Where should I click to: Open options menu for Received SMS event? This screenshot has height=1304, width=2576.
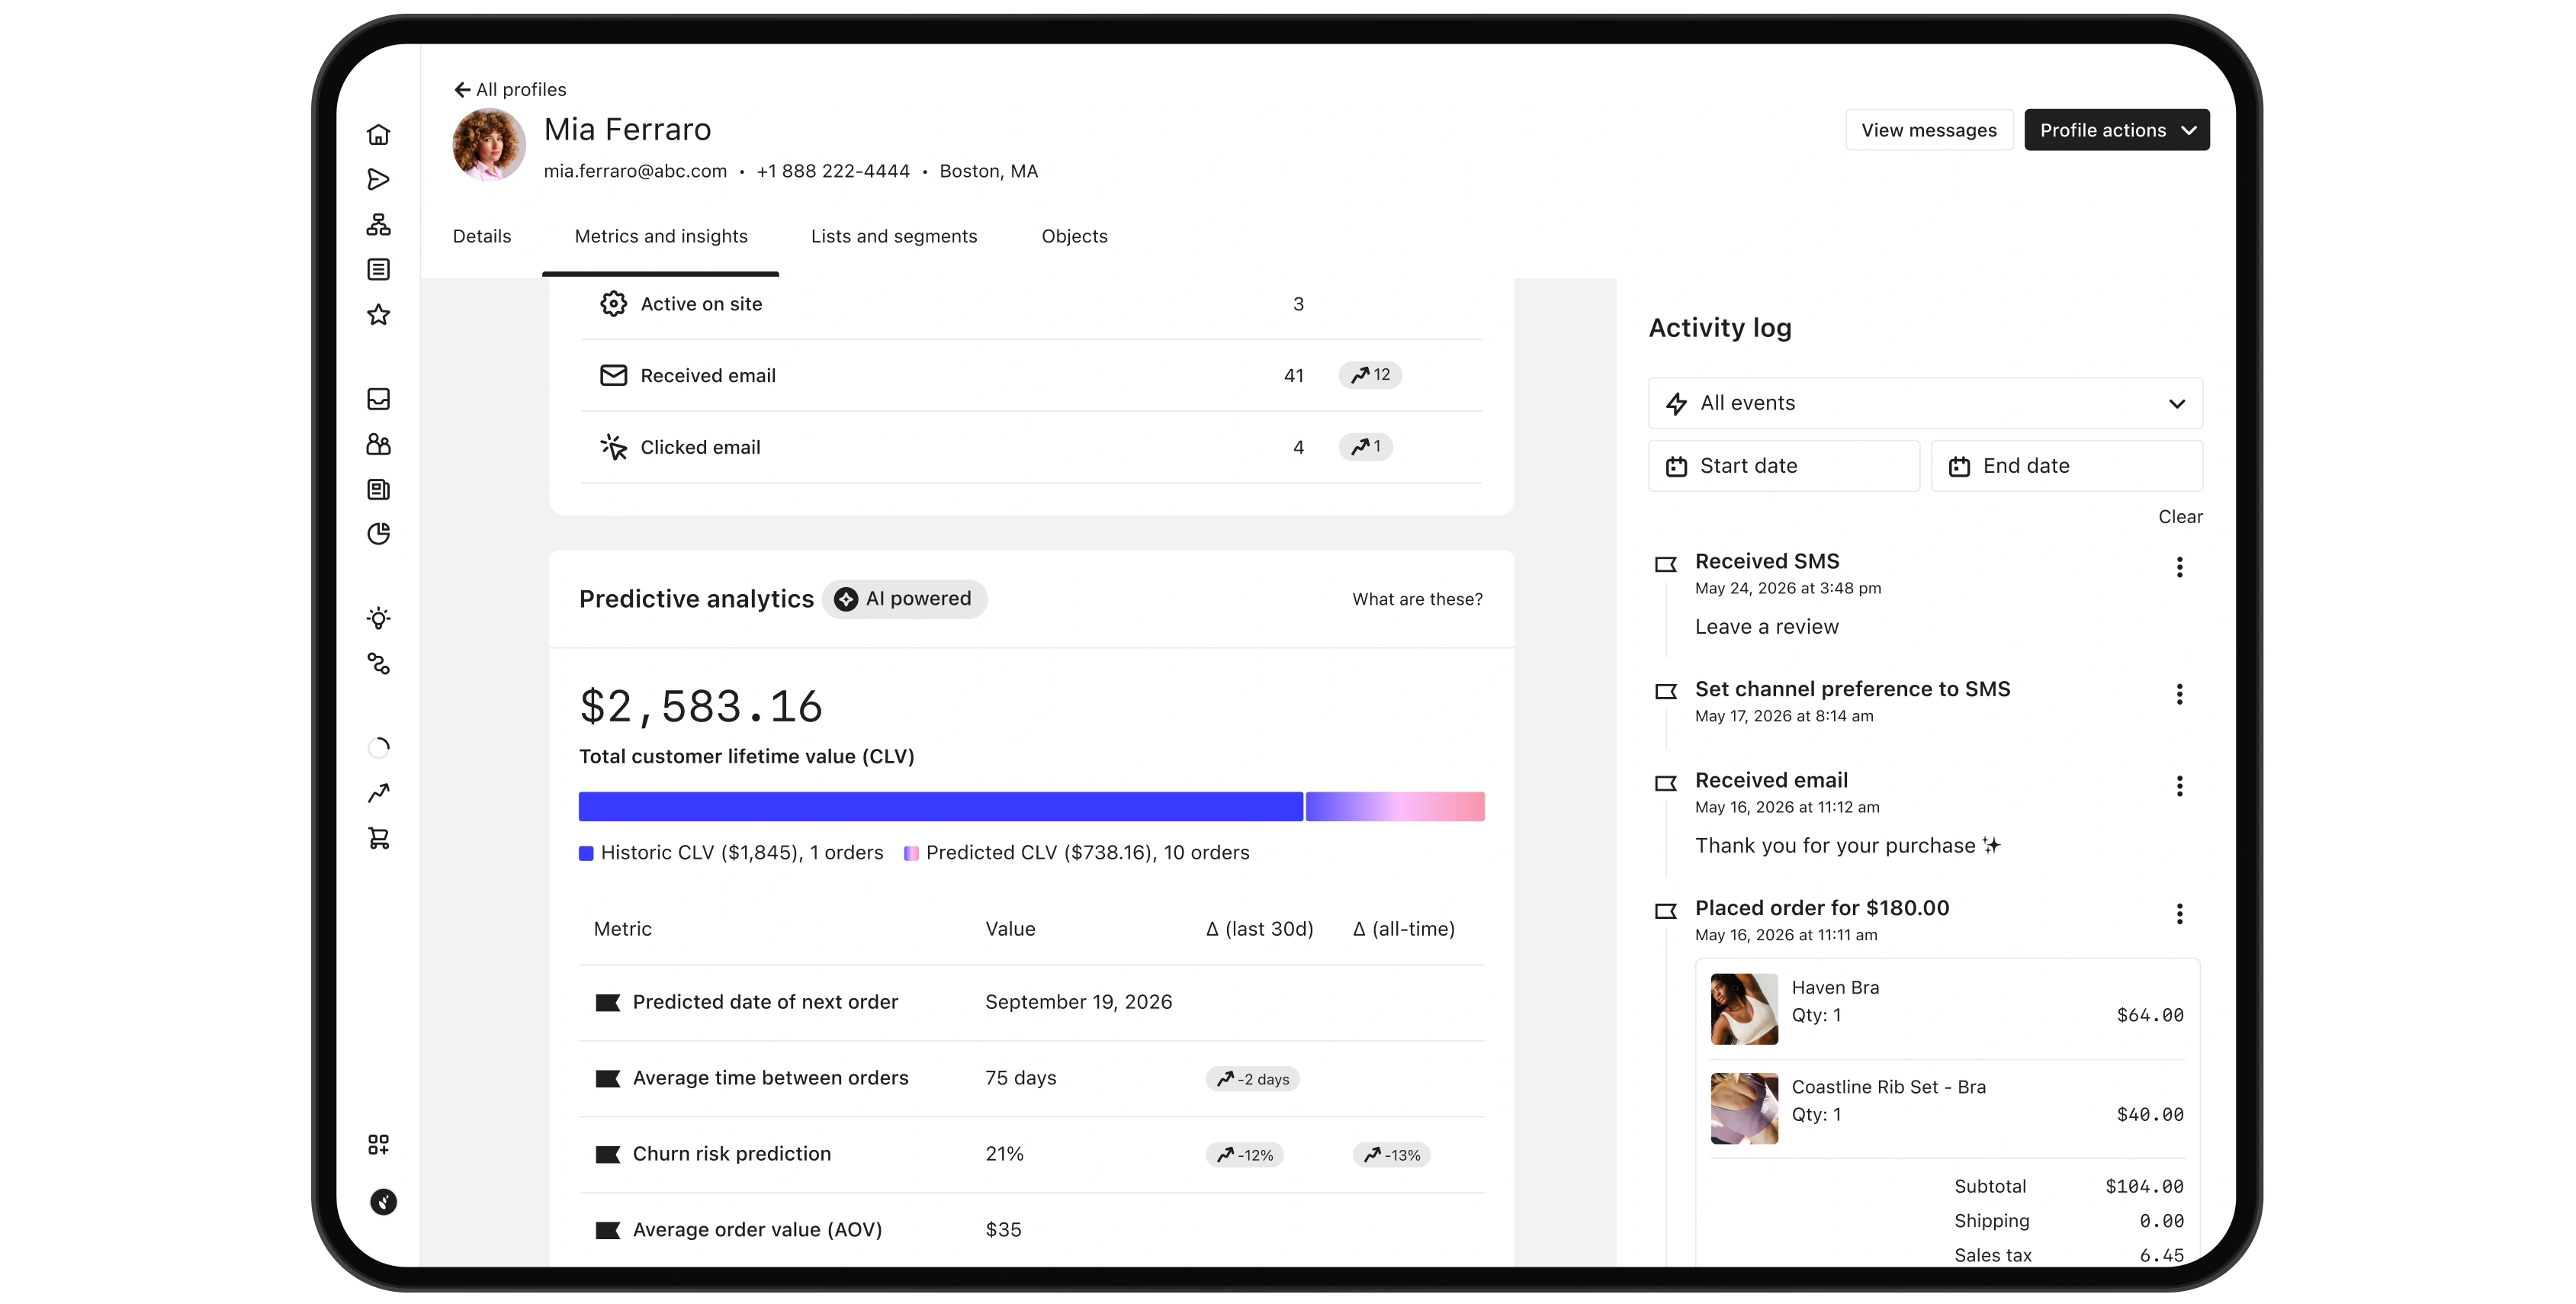2179,567
